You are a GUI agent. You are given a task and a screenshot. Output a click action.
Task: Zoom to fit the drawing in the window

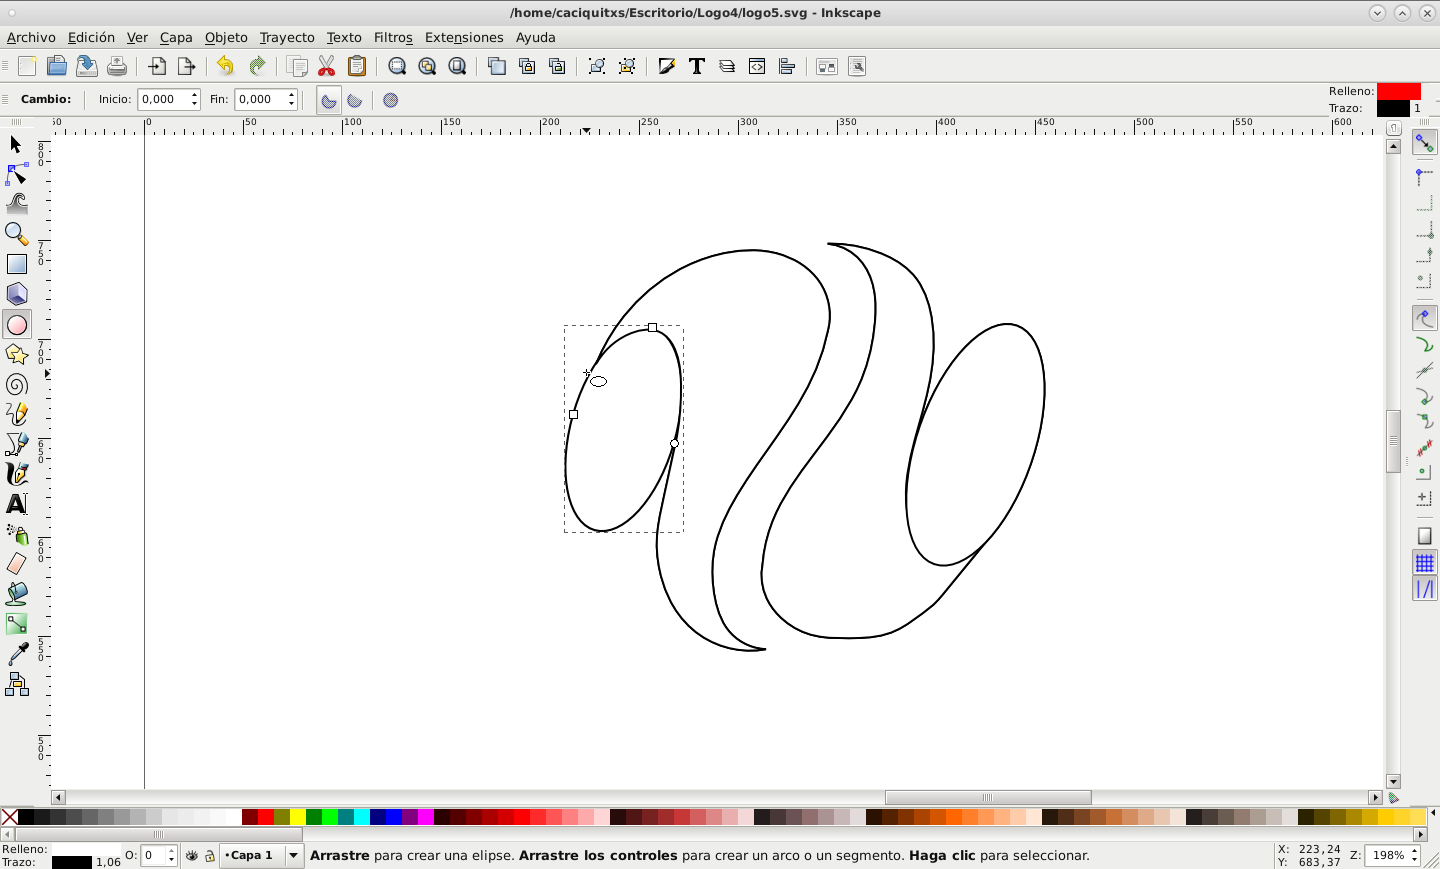point(427,66)
